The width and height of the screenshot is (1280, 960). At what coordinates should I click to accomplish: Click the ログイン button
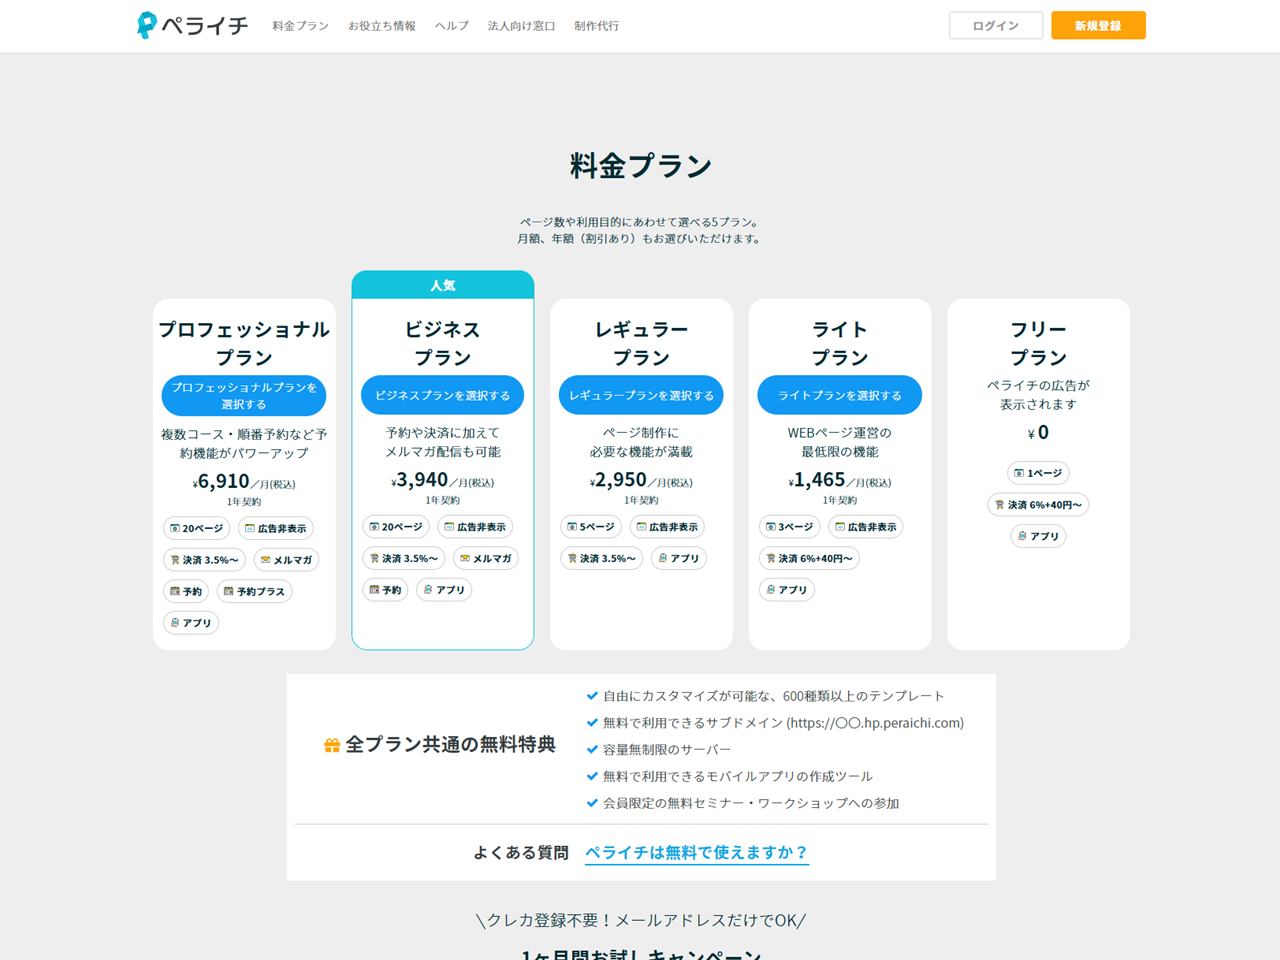click(x=996, y=26)
